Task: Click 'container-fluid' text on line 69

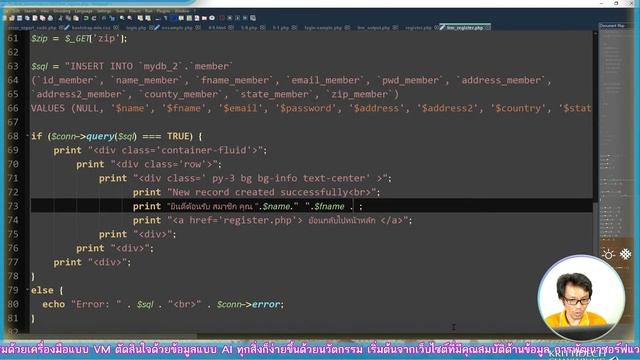Action: (x=204, y=150)
